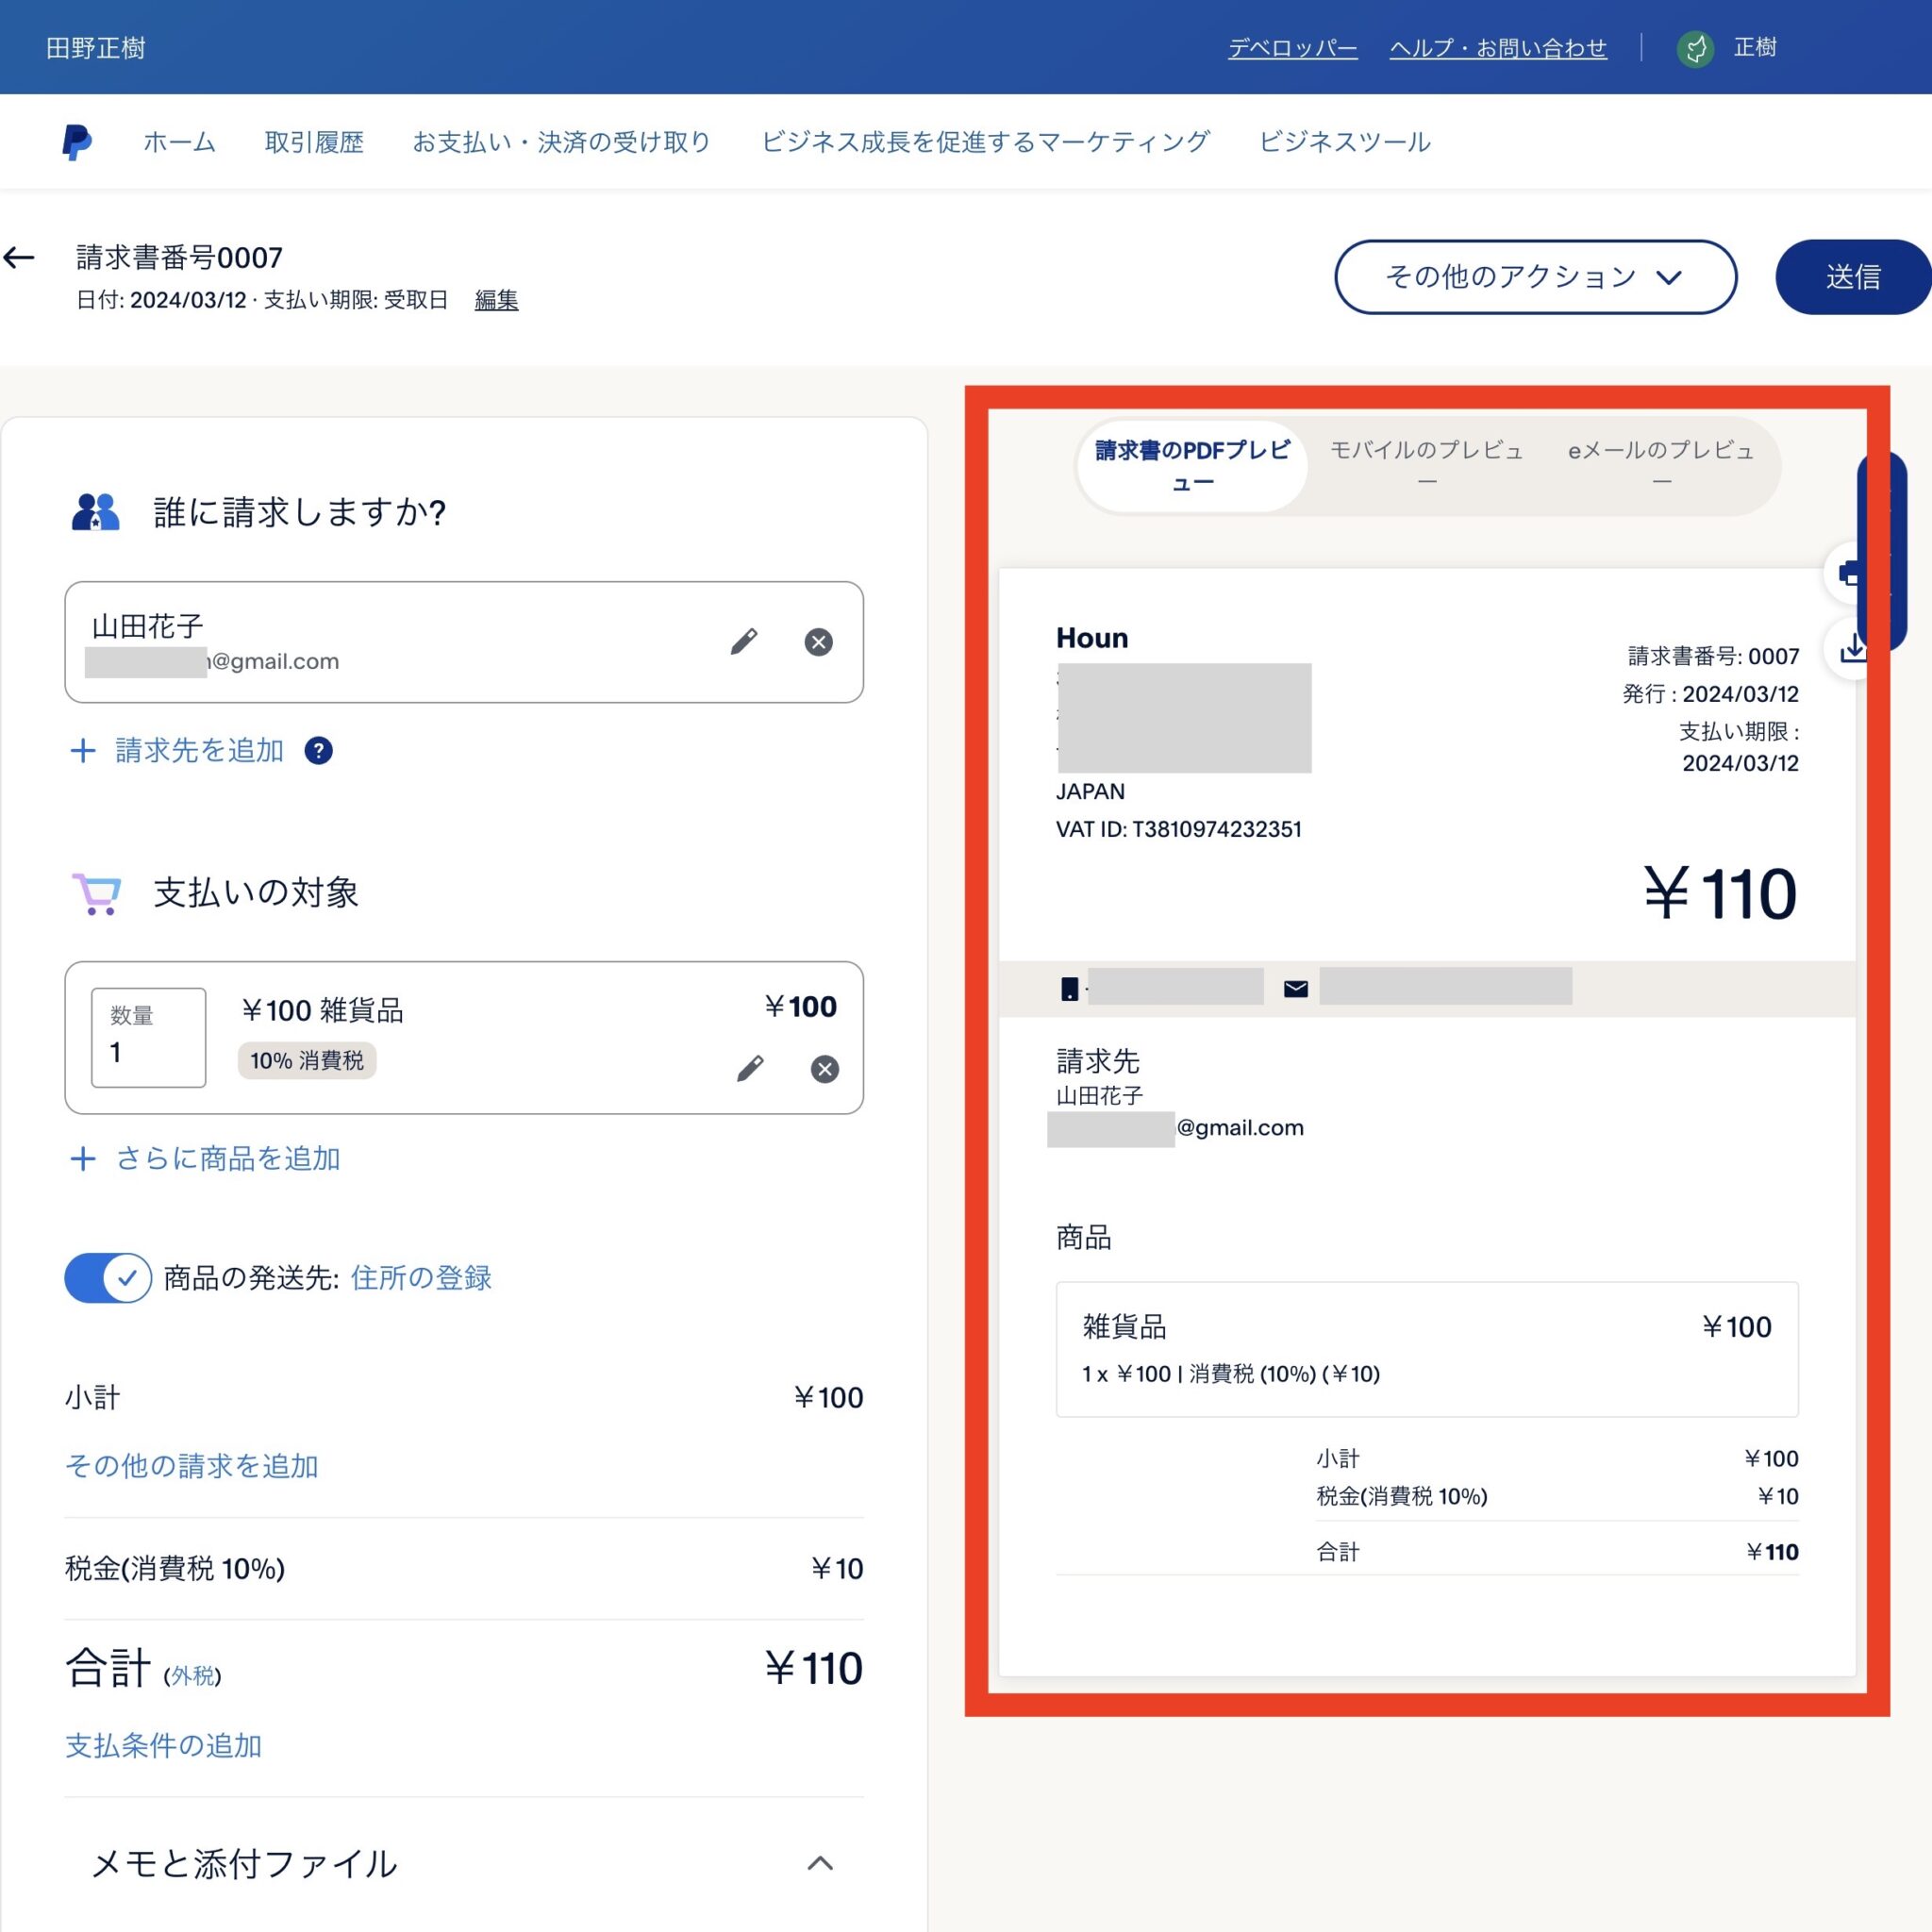
Task: Open the help tooltip next to 請求先を追加
Action: [x=317, y=750]
